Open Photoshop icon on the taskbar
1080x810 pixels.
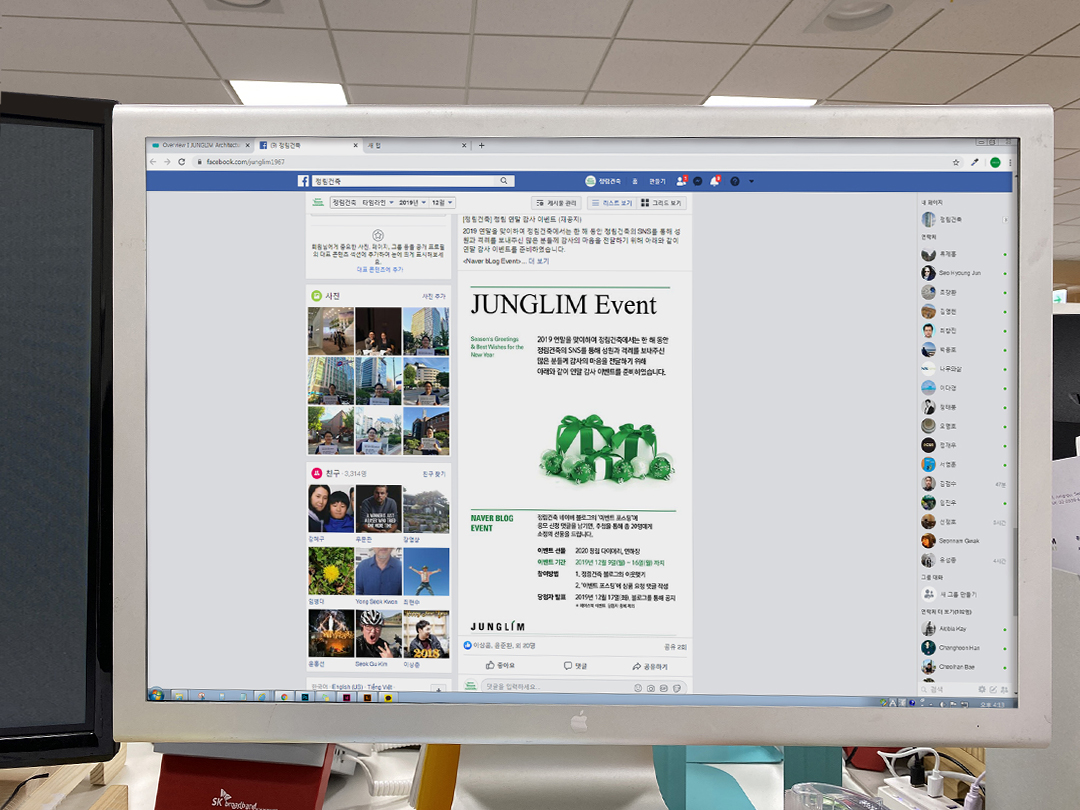(x=305, y=697)
